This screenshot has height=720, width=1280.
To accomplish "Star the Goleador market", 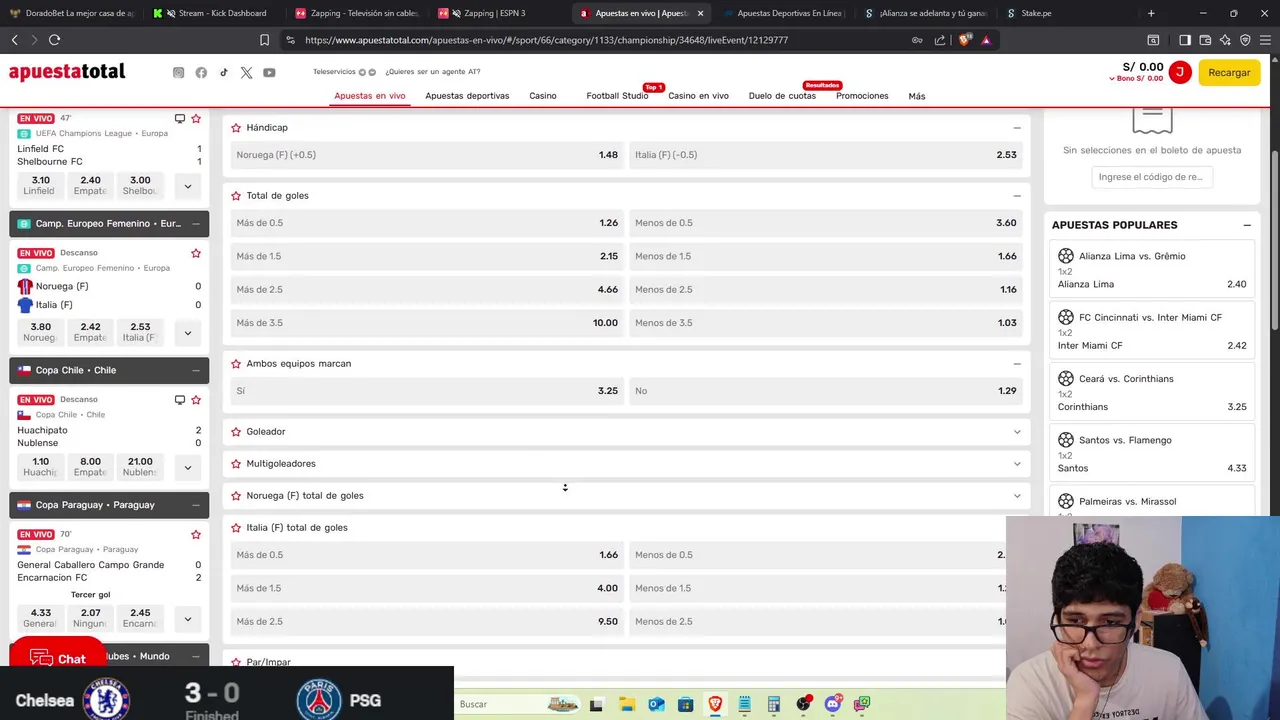I will click(x=236, y=431).
